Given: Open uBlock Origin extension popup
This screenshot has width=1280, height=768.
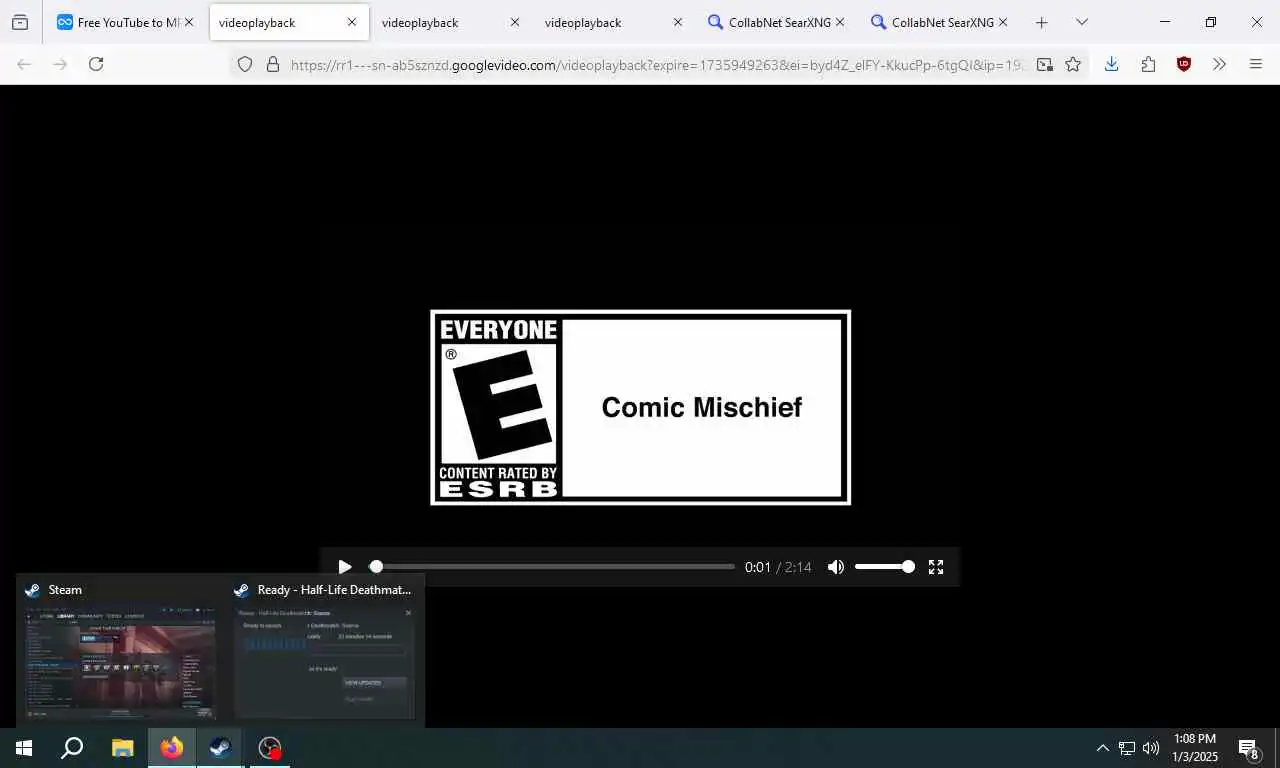Looking at the screenshot, I should click(1184, 64).
